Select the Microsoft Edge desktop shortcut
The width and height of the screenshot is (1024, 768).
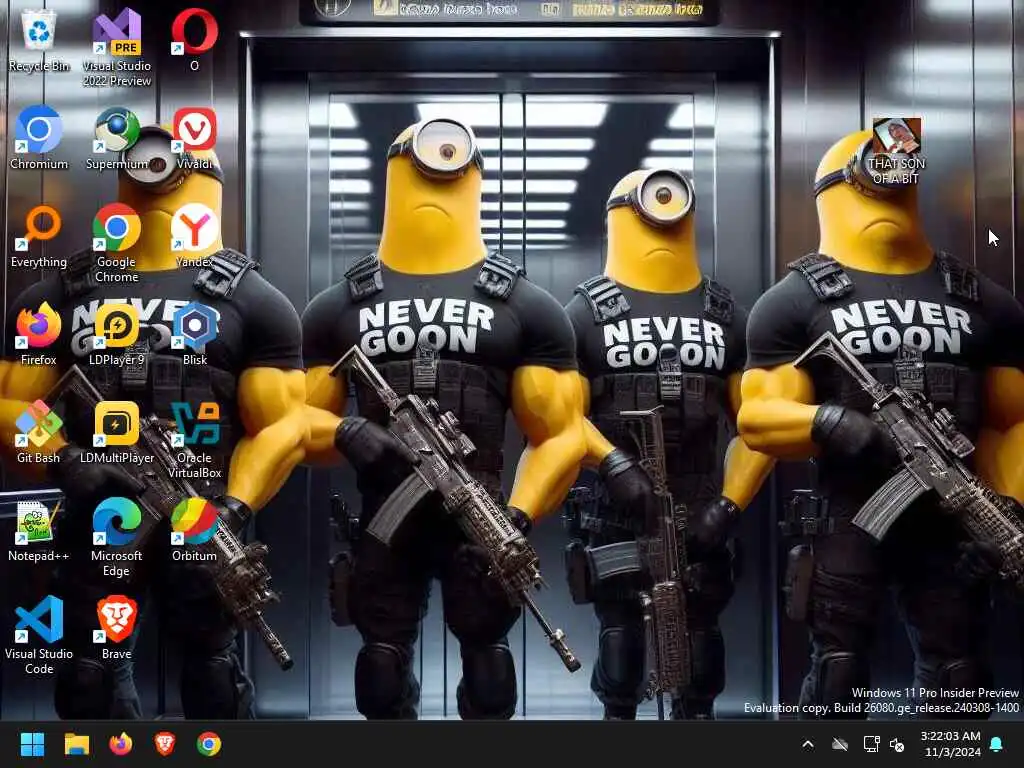(116, 537)
